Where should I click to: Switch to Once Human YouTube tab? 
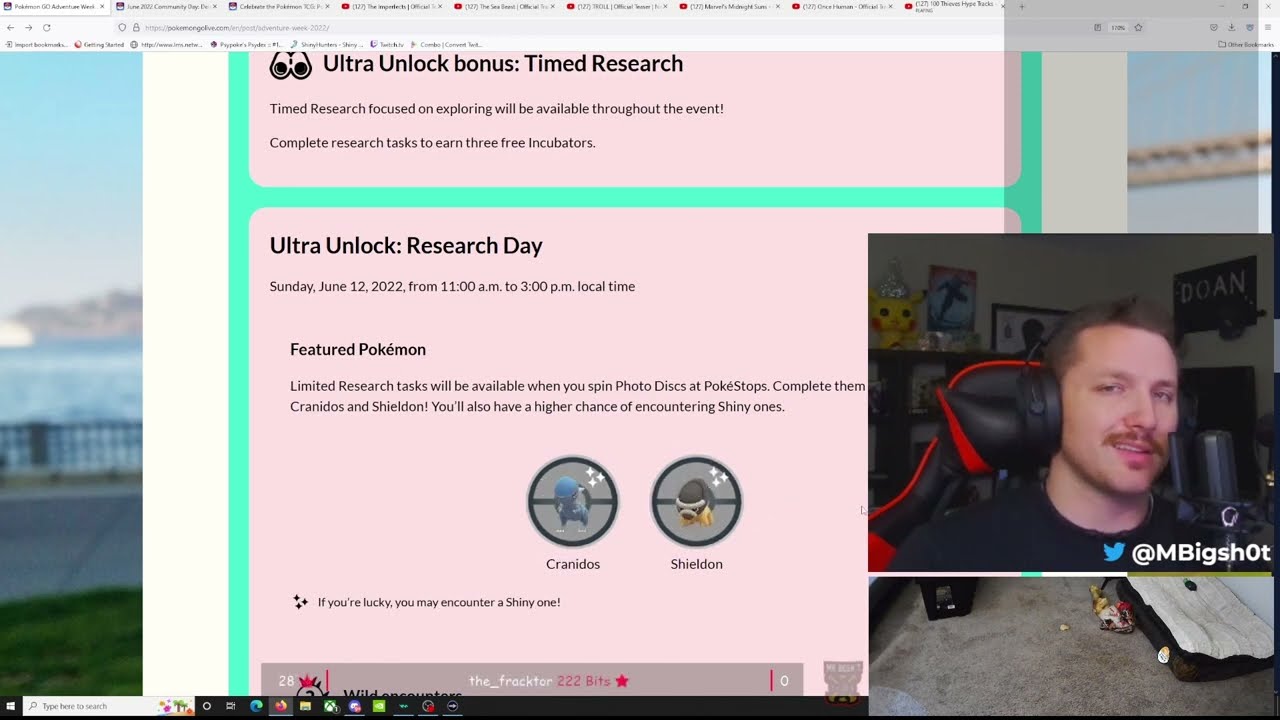pyautogui.click(x=842, y=6)
